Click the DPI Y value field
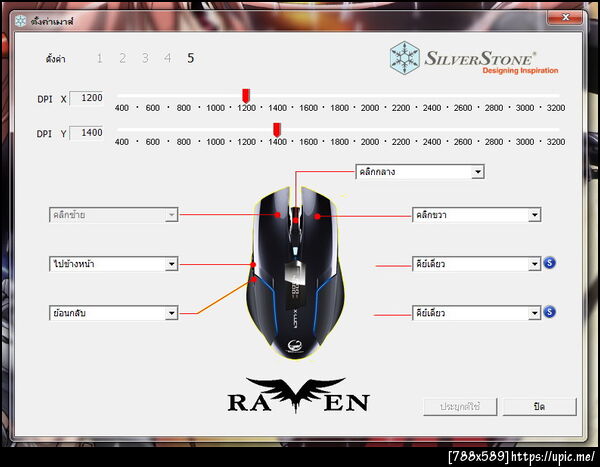Screen dimensions: 600x467 coord(86,133)
